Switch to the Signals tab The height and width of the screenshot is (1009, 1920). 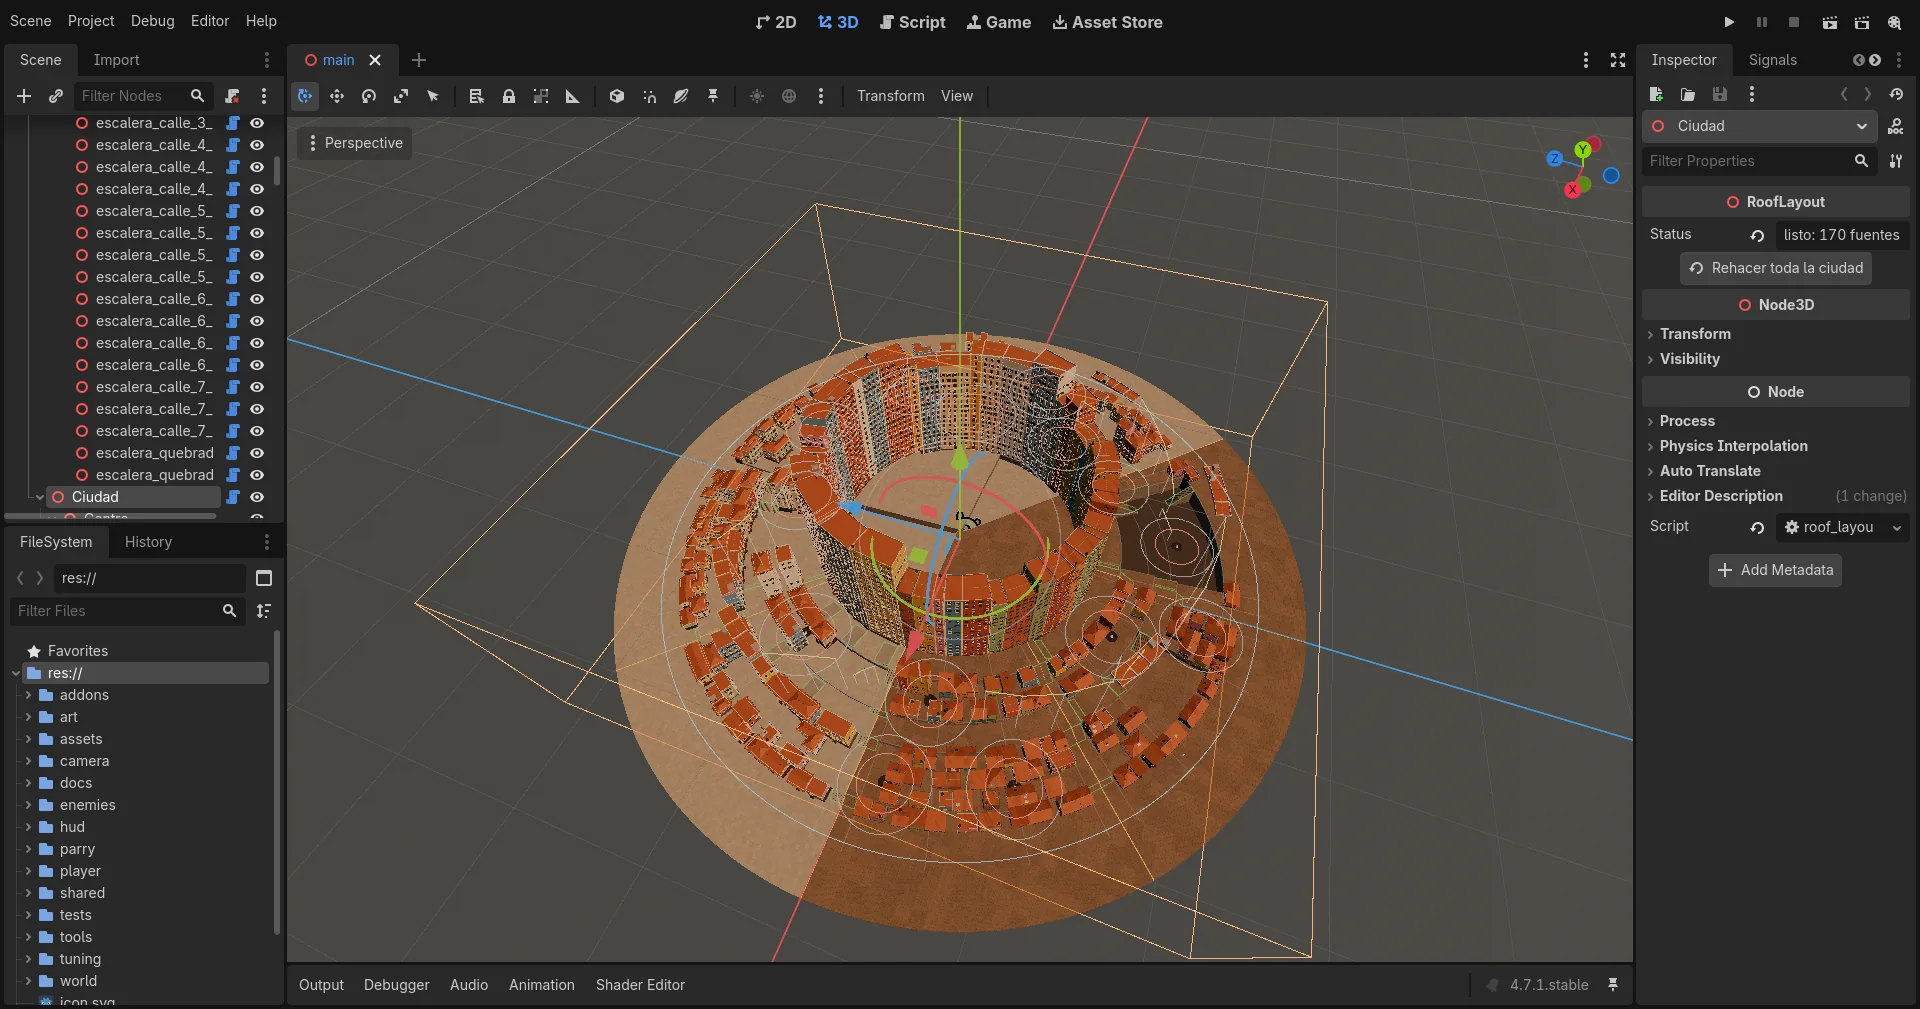click(1773, 60)
